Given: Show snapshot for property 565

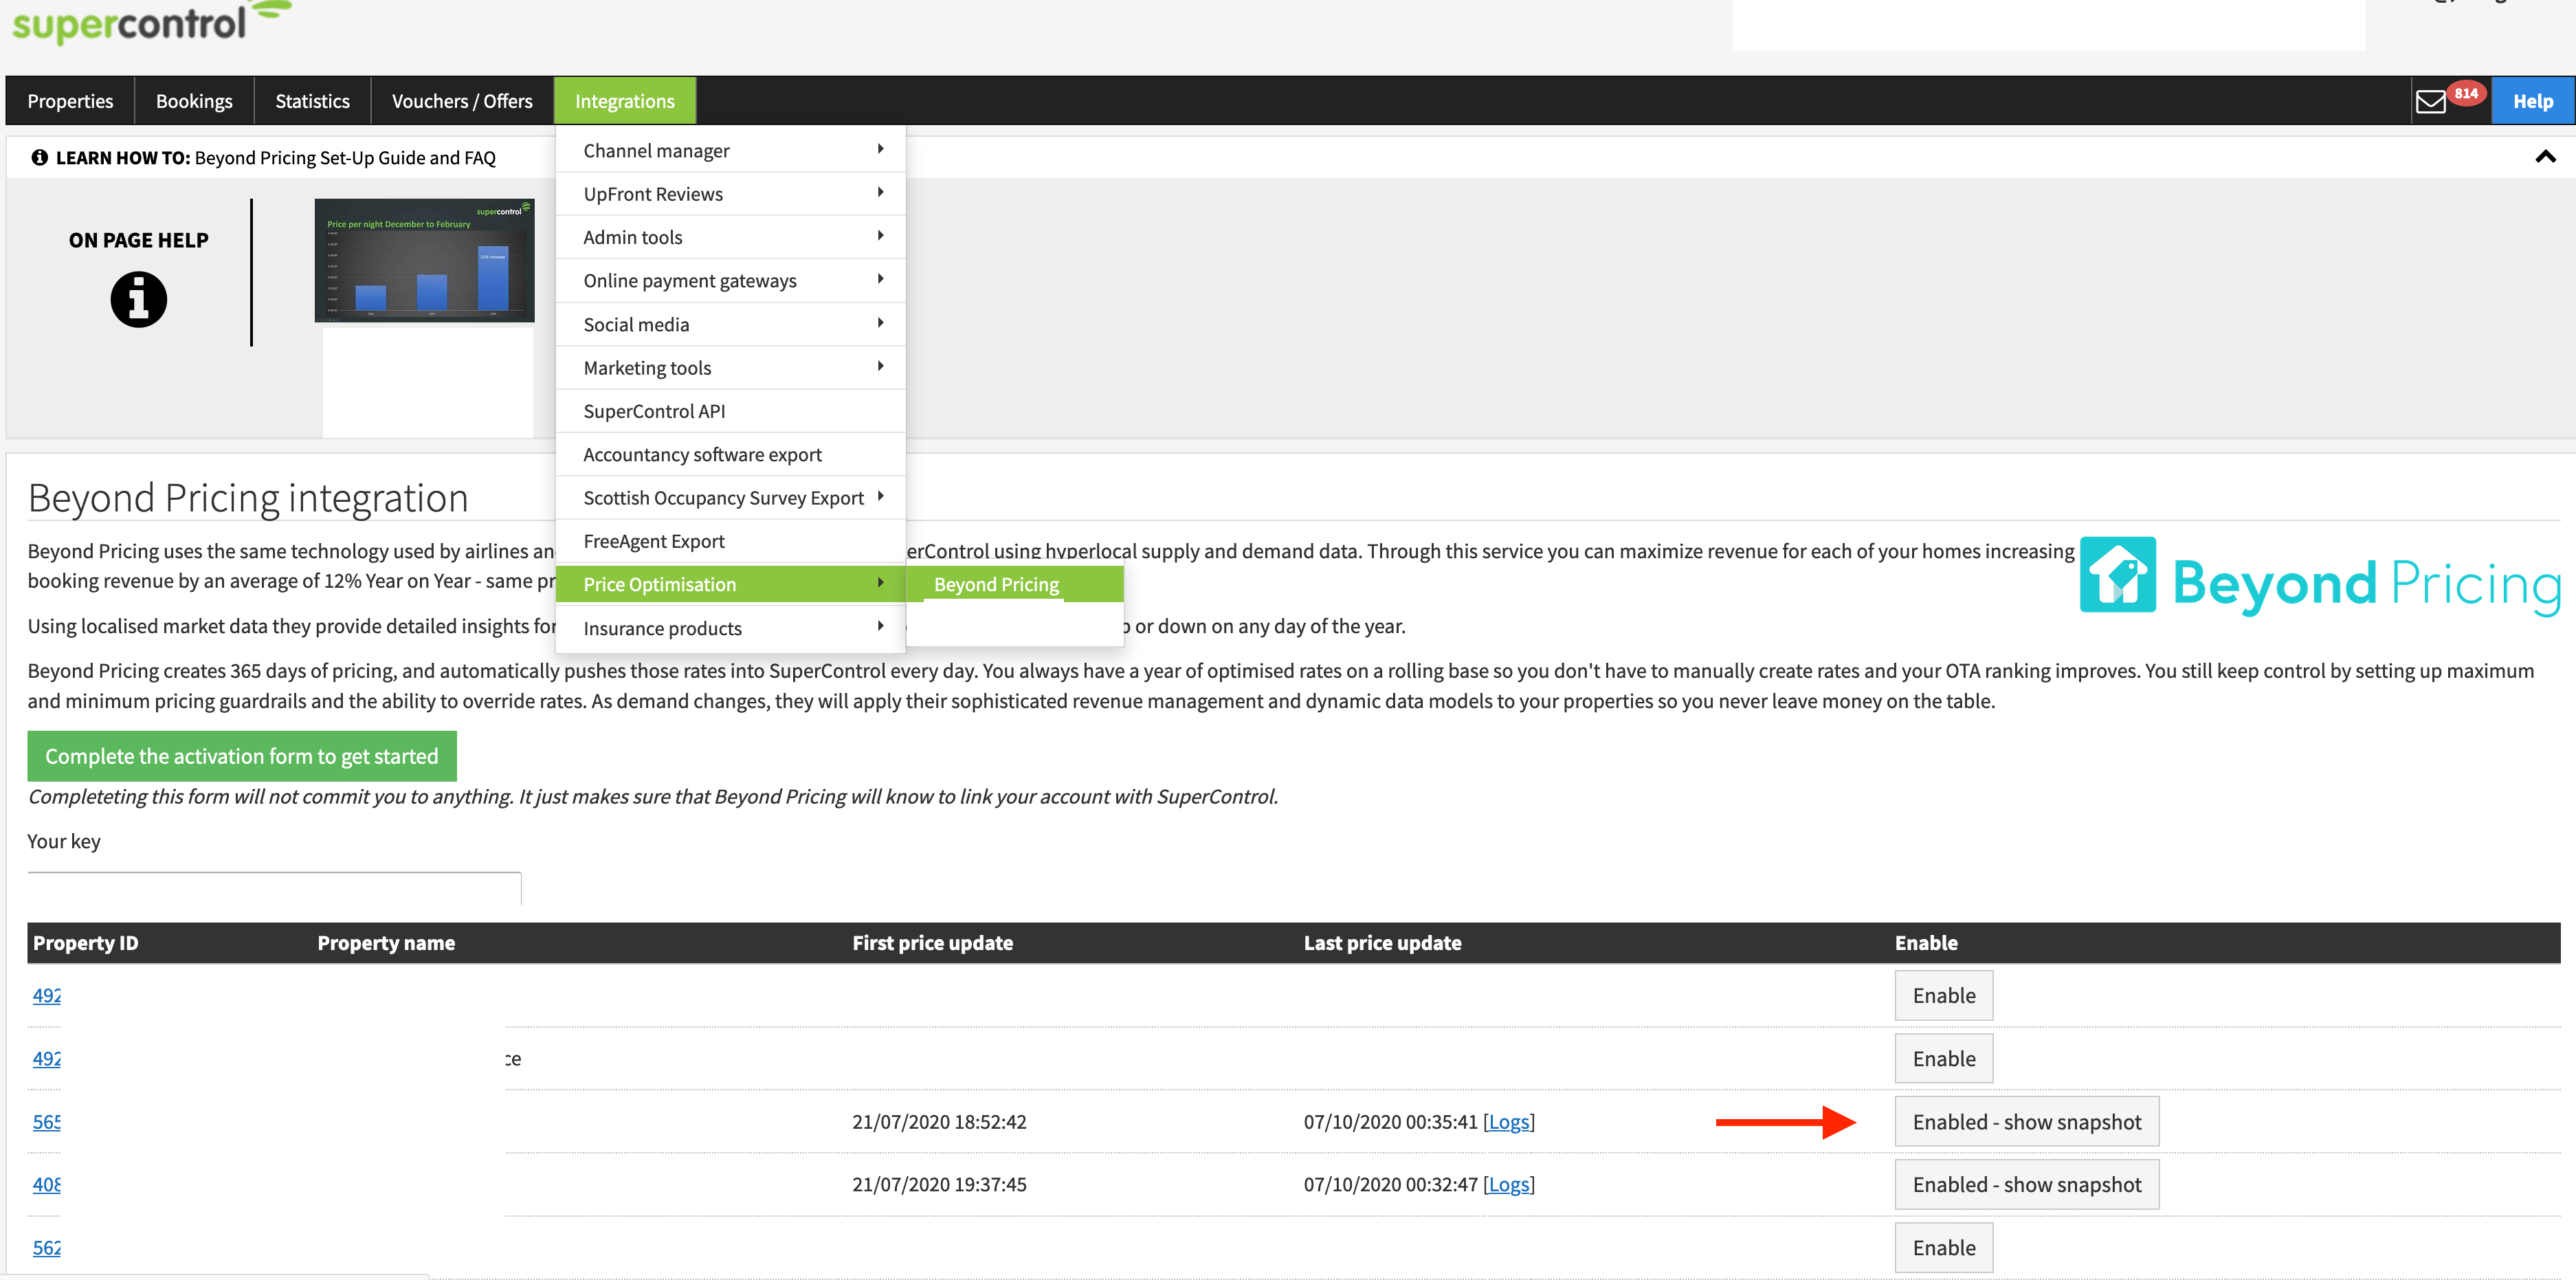Looking at the screenshot, I should coord(2026,1122).
